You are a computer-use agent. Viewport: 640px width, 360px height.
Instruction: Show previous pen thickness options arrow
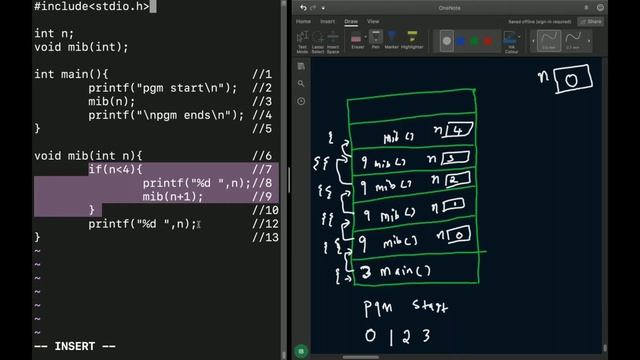[533, 41]
